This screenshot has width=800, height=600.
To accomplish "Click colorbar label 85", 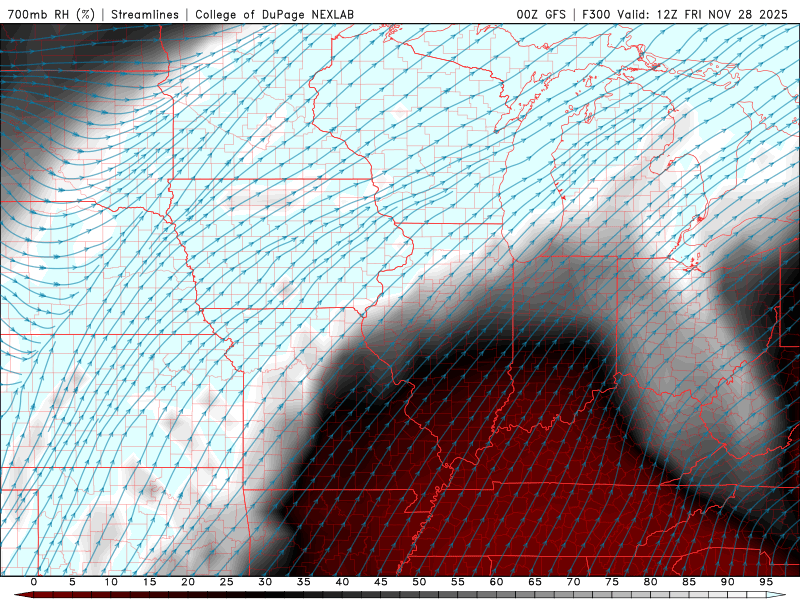I will click(689, 582).
